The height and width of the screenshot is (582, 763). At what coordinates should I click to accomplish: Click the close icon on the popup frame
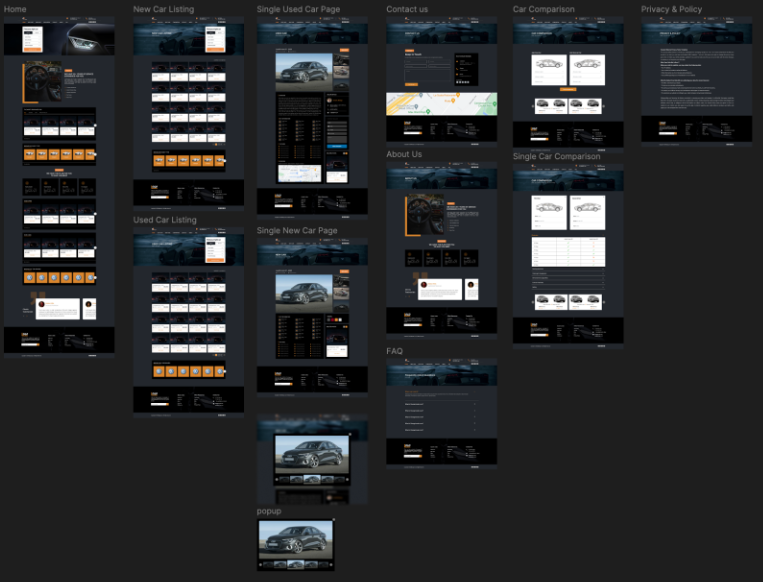(333, 521)
